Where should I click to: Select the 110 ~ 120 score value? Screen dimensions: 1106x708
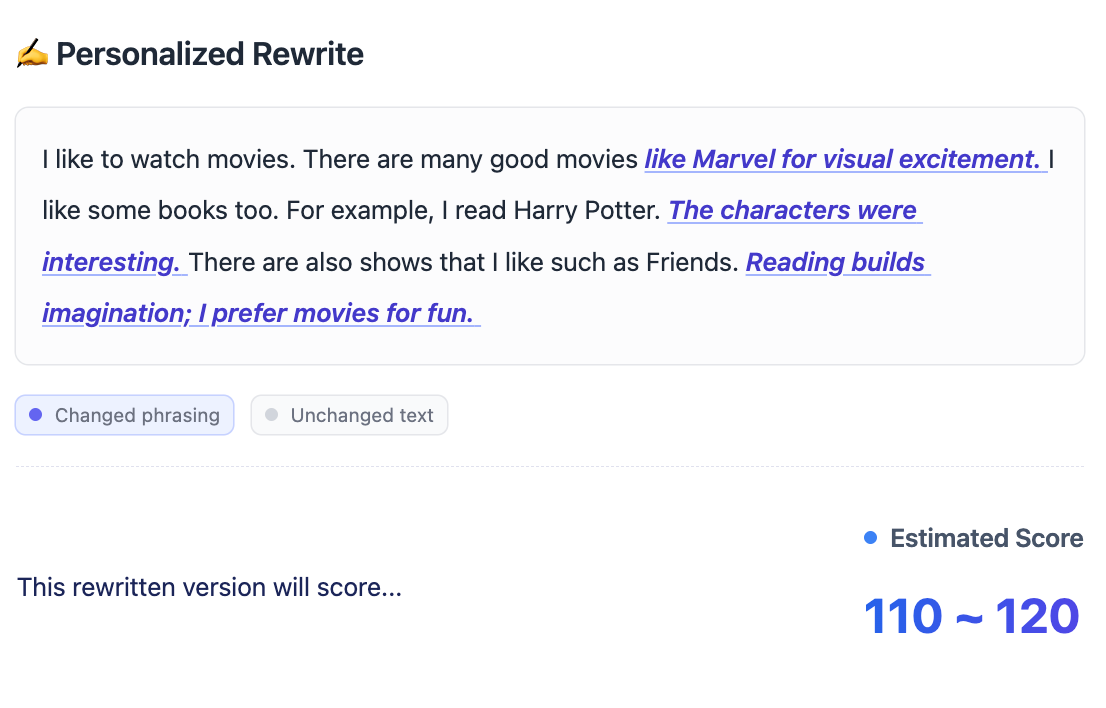(971, 616)
